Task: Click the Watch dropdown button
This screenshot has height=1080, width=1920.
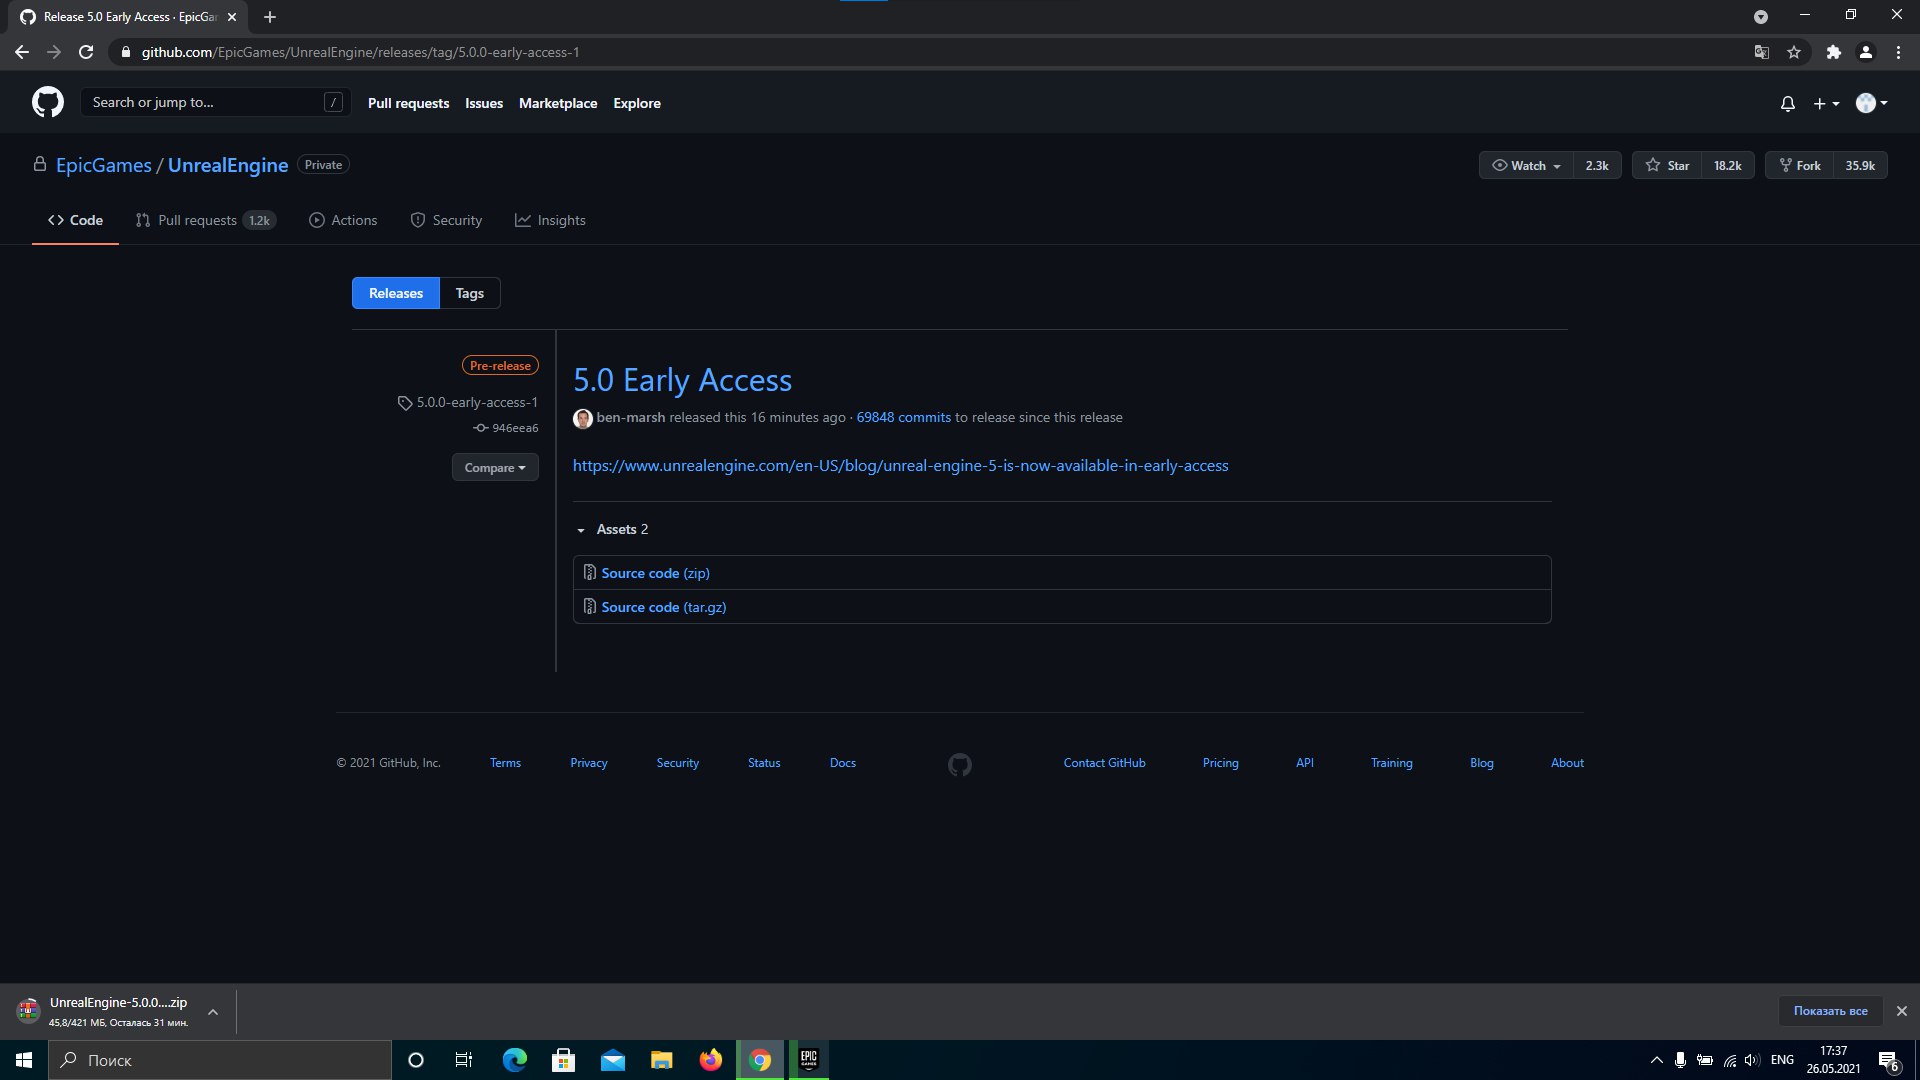Action: point(1526,165)
